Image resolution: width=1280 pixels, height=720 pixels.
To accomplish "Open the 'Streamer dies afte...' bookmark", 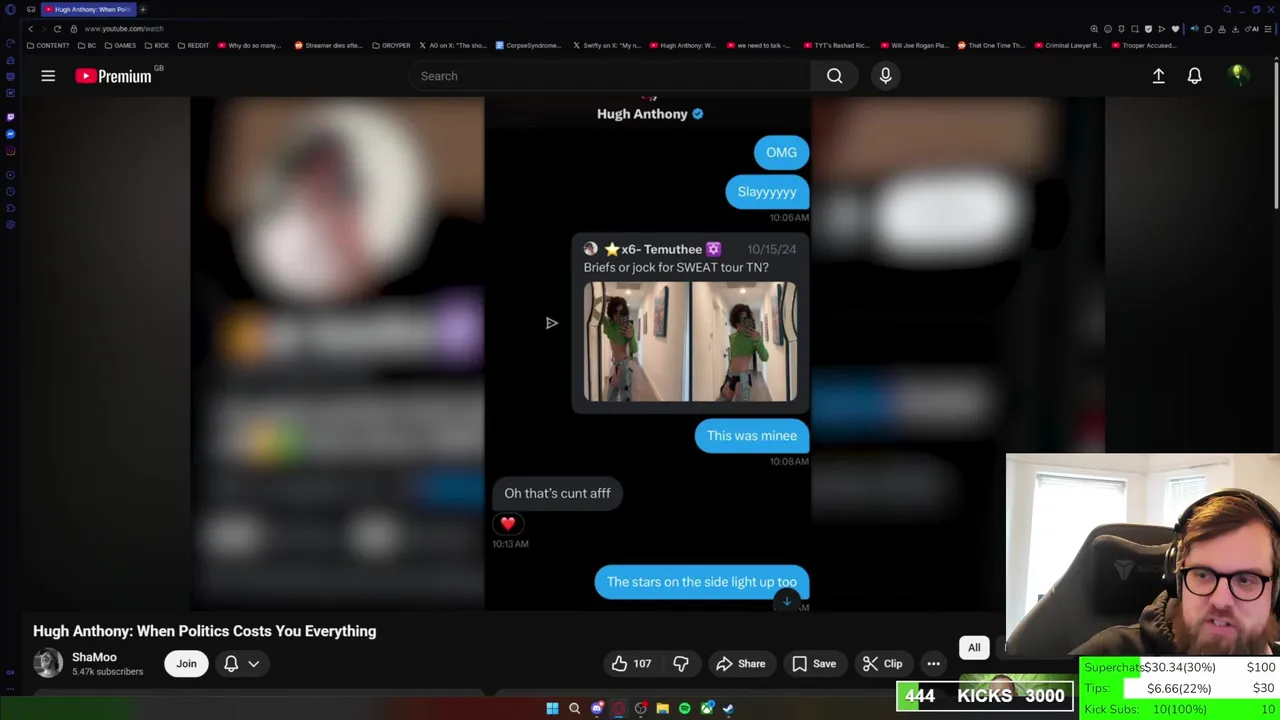I will 328,45.
